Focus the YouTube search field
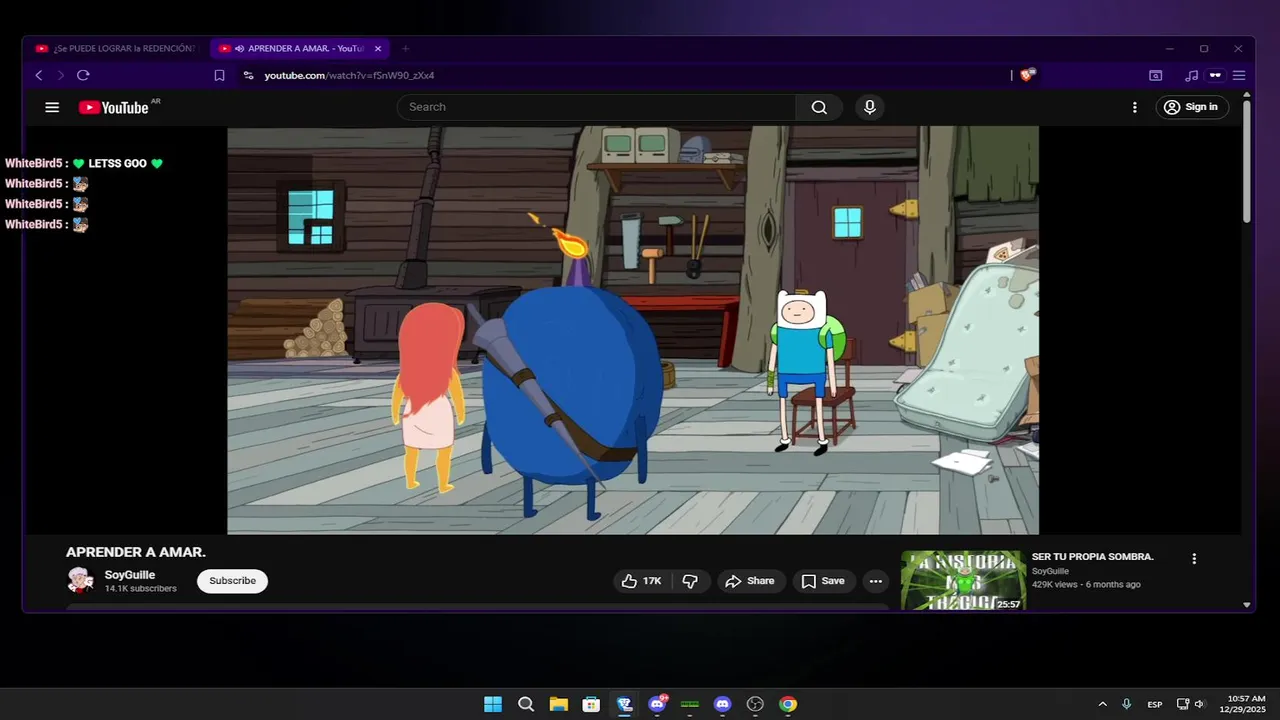This screenshot has width=1280, height=720. (596, 107)
